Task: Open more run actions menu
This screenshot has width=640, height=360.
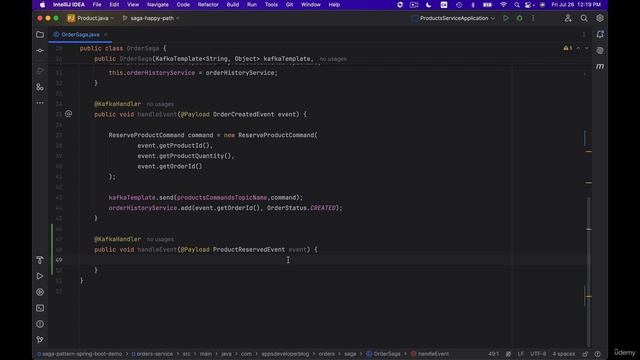Action: (533, 18)
